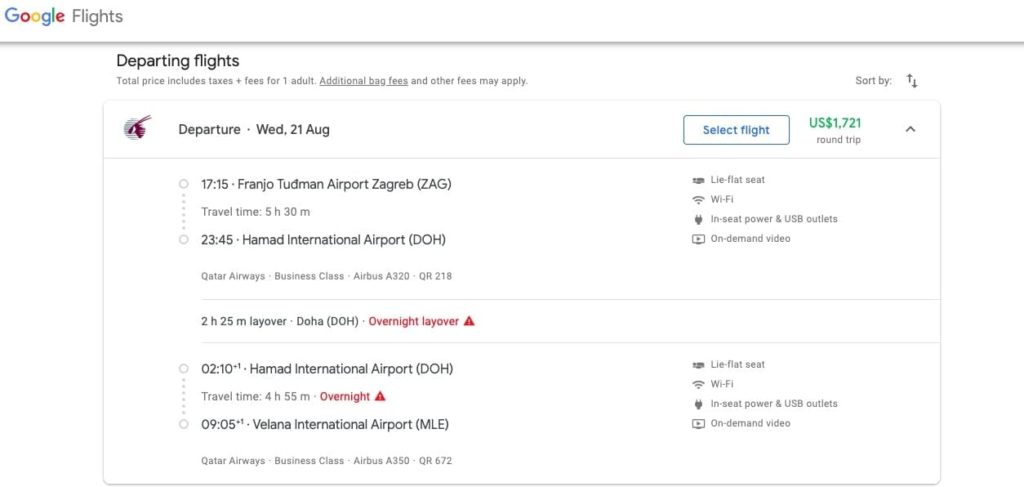Click Wi-Fi icon for flight QR 672
1024x487 pixels.
click(698, 385)
